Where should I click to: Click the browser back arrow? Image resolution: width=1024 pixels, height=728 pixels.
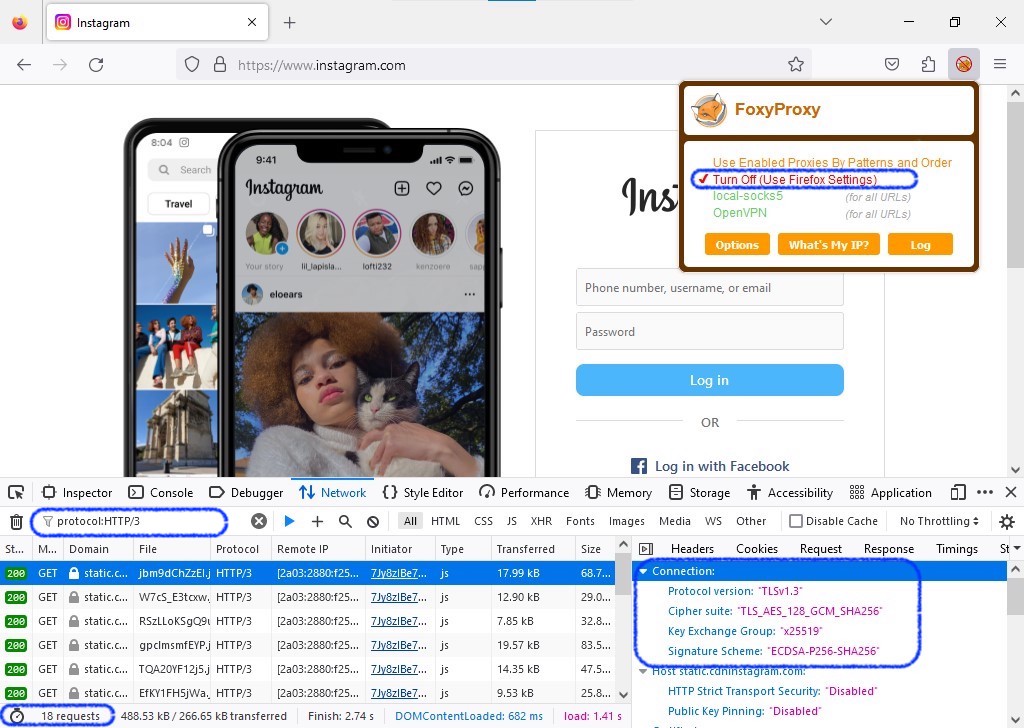coord(24,65)
